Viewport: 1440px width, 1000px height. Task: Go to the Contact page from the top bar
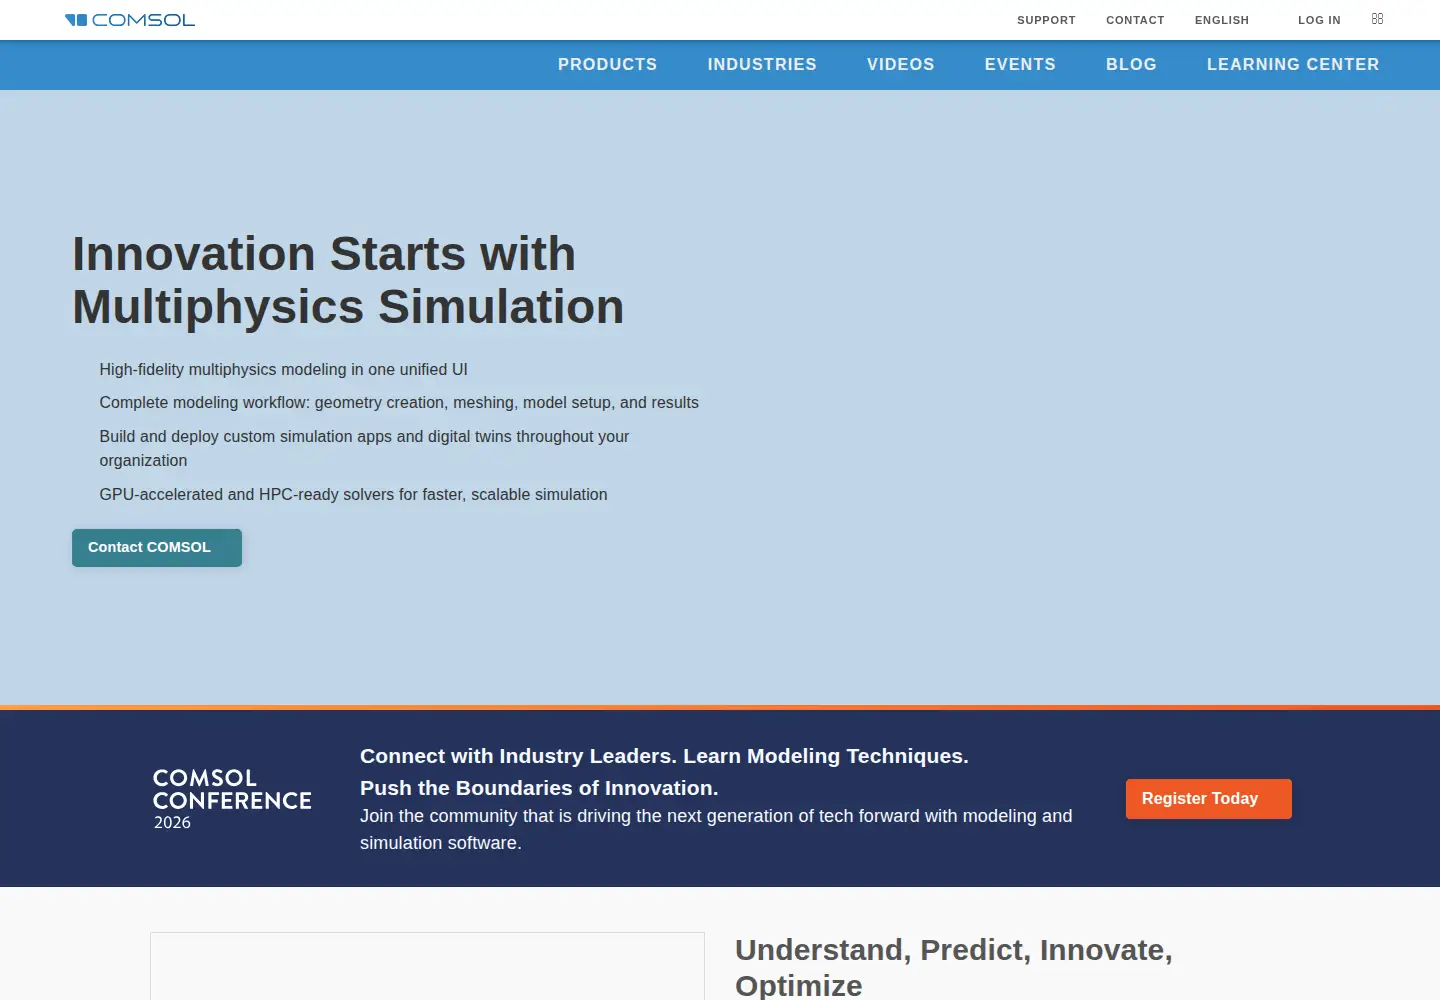(x=1135, y=20)
